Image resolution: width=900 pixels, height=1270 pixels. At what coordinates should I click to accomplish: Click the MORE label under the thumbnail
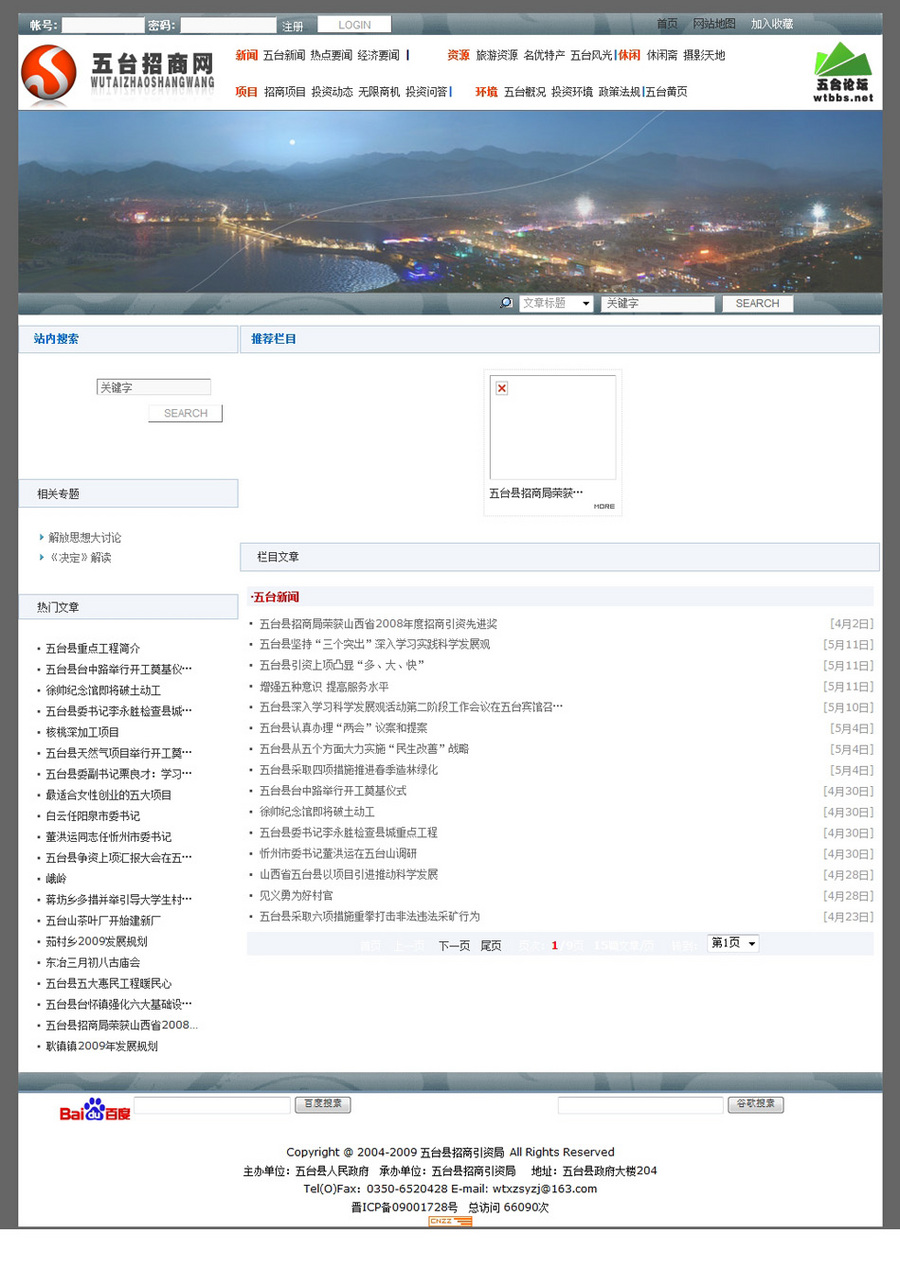(604, 506)
